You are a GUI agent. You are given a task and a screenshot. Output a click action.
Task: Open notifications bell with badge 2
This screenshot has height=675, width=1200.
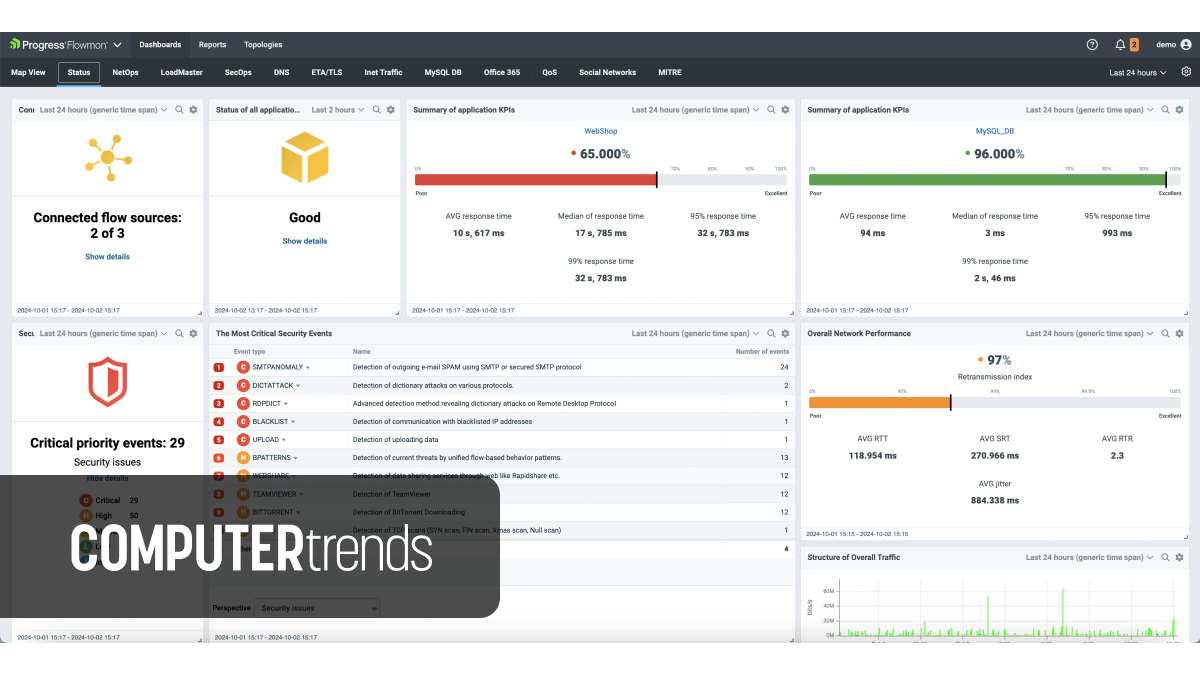pyautogui.click(x=1126, y=45)
